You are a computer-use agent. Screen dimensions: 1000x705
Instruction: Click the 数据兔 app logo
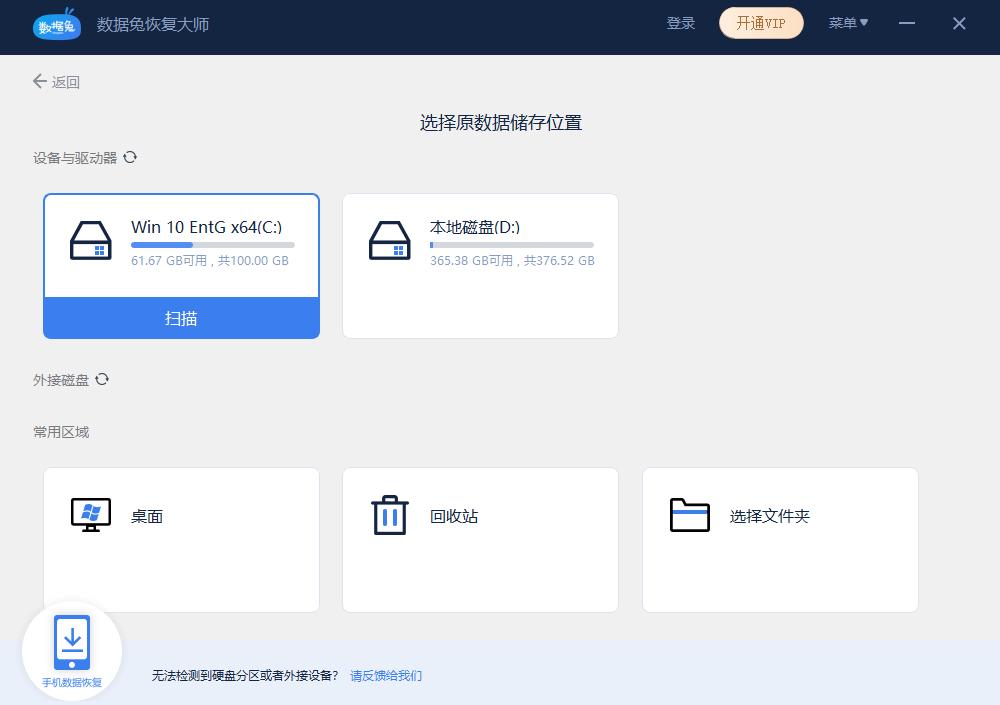pyautogui.click(x=56, y=26)
